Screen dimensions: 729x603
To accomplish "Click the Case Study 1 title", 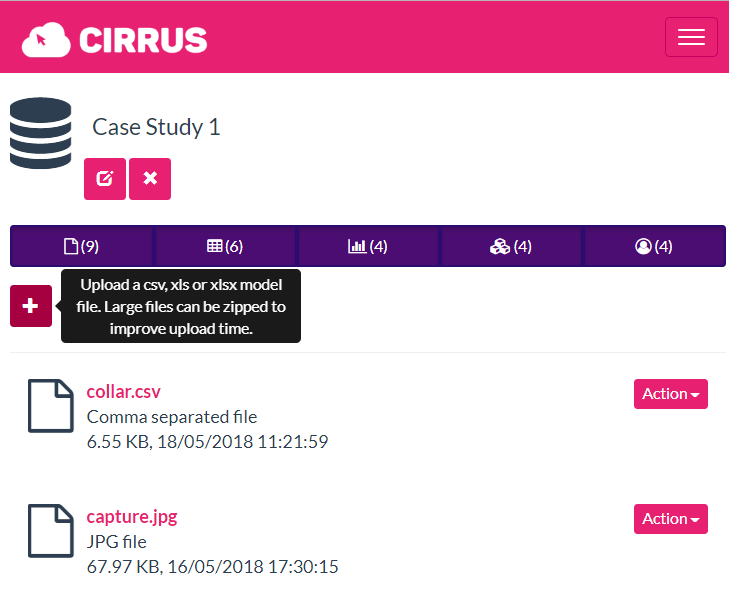I will [156, 127].
